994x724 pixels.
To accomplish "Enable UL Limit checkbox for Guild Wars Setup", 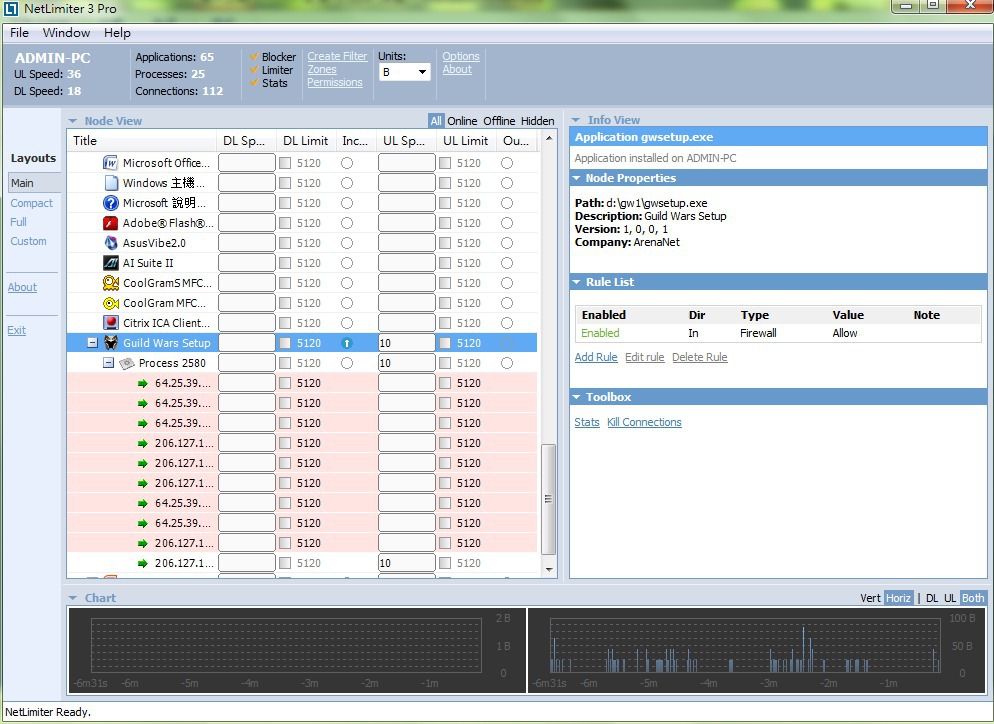I will (445, 343).
